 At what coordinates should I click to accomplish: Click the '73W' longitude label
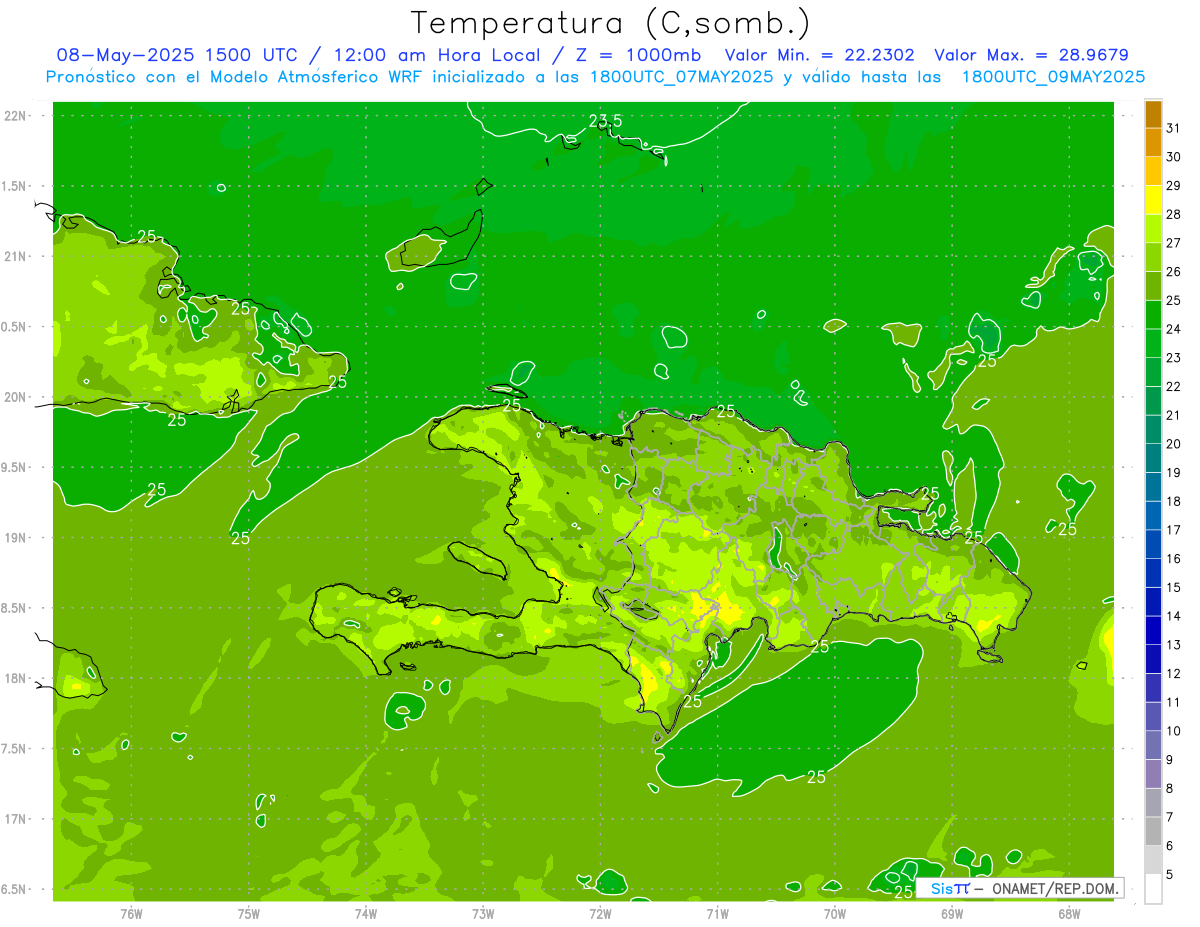(x=483, y=914)
